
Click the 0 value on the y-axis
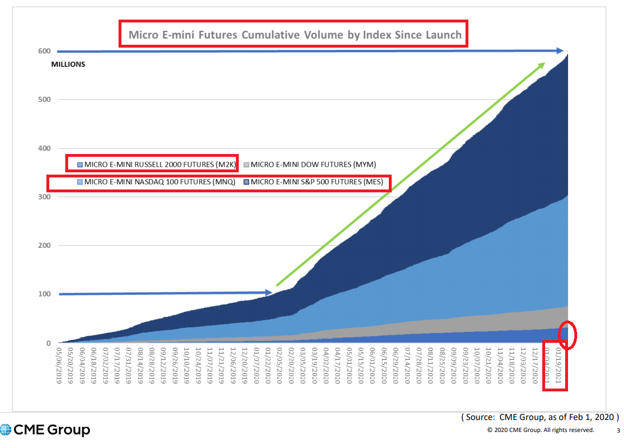pyautogui.click(x=49, y=343)
